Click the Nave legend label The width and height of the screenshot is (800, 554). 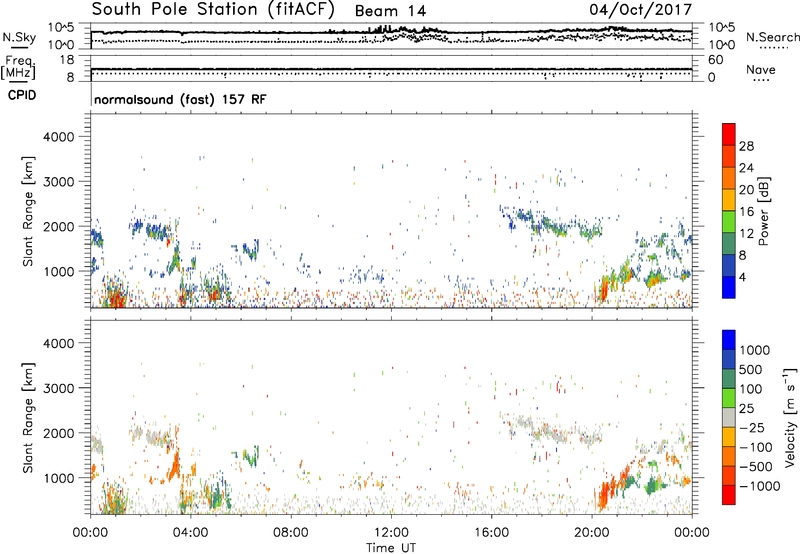(x=761, y=69)
